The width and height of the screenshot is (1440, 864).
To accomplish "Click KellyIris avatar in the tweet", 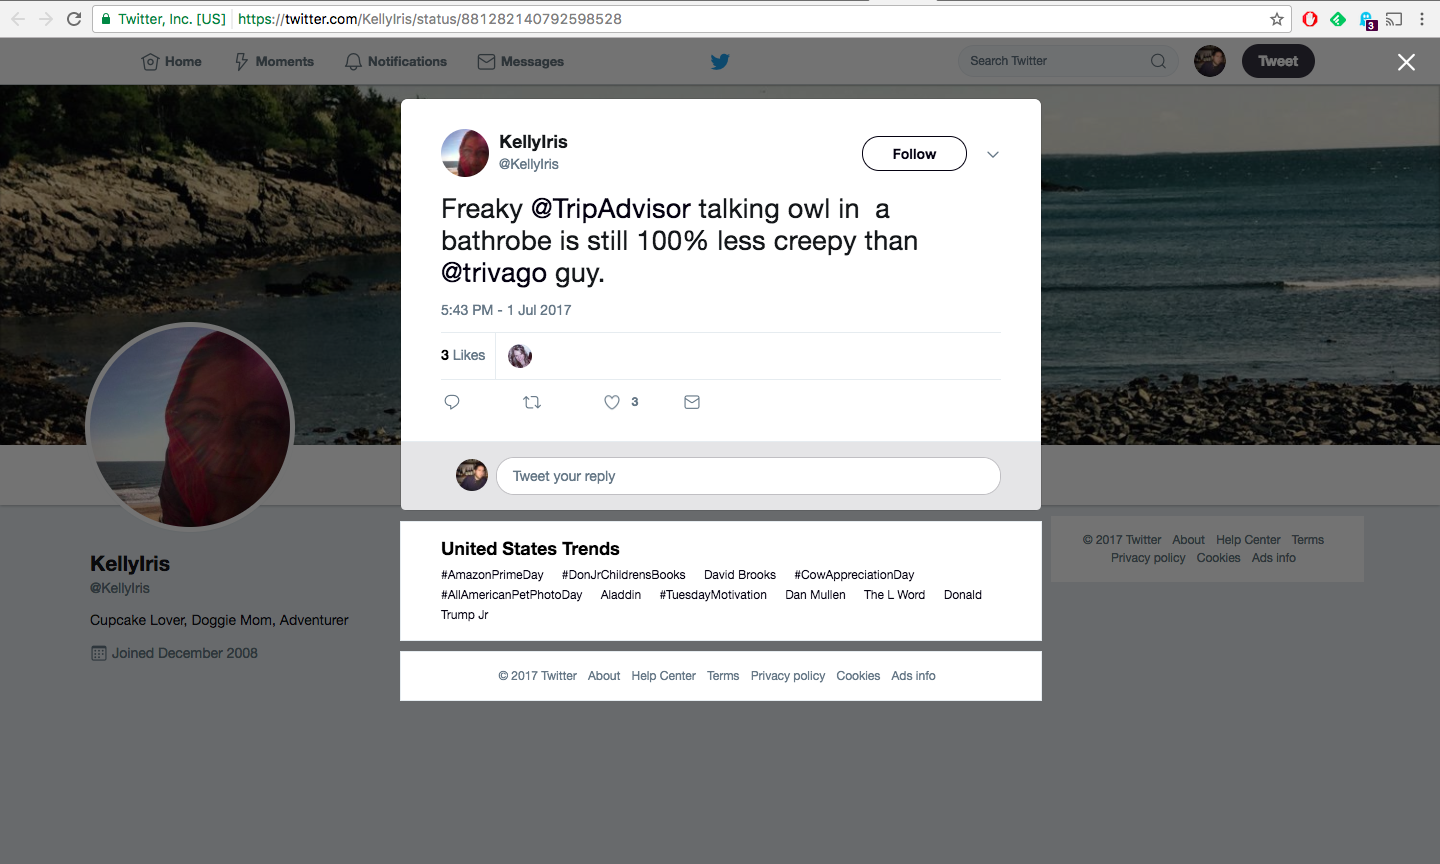I will coord(465,153).
